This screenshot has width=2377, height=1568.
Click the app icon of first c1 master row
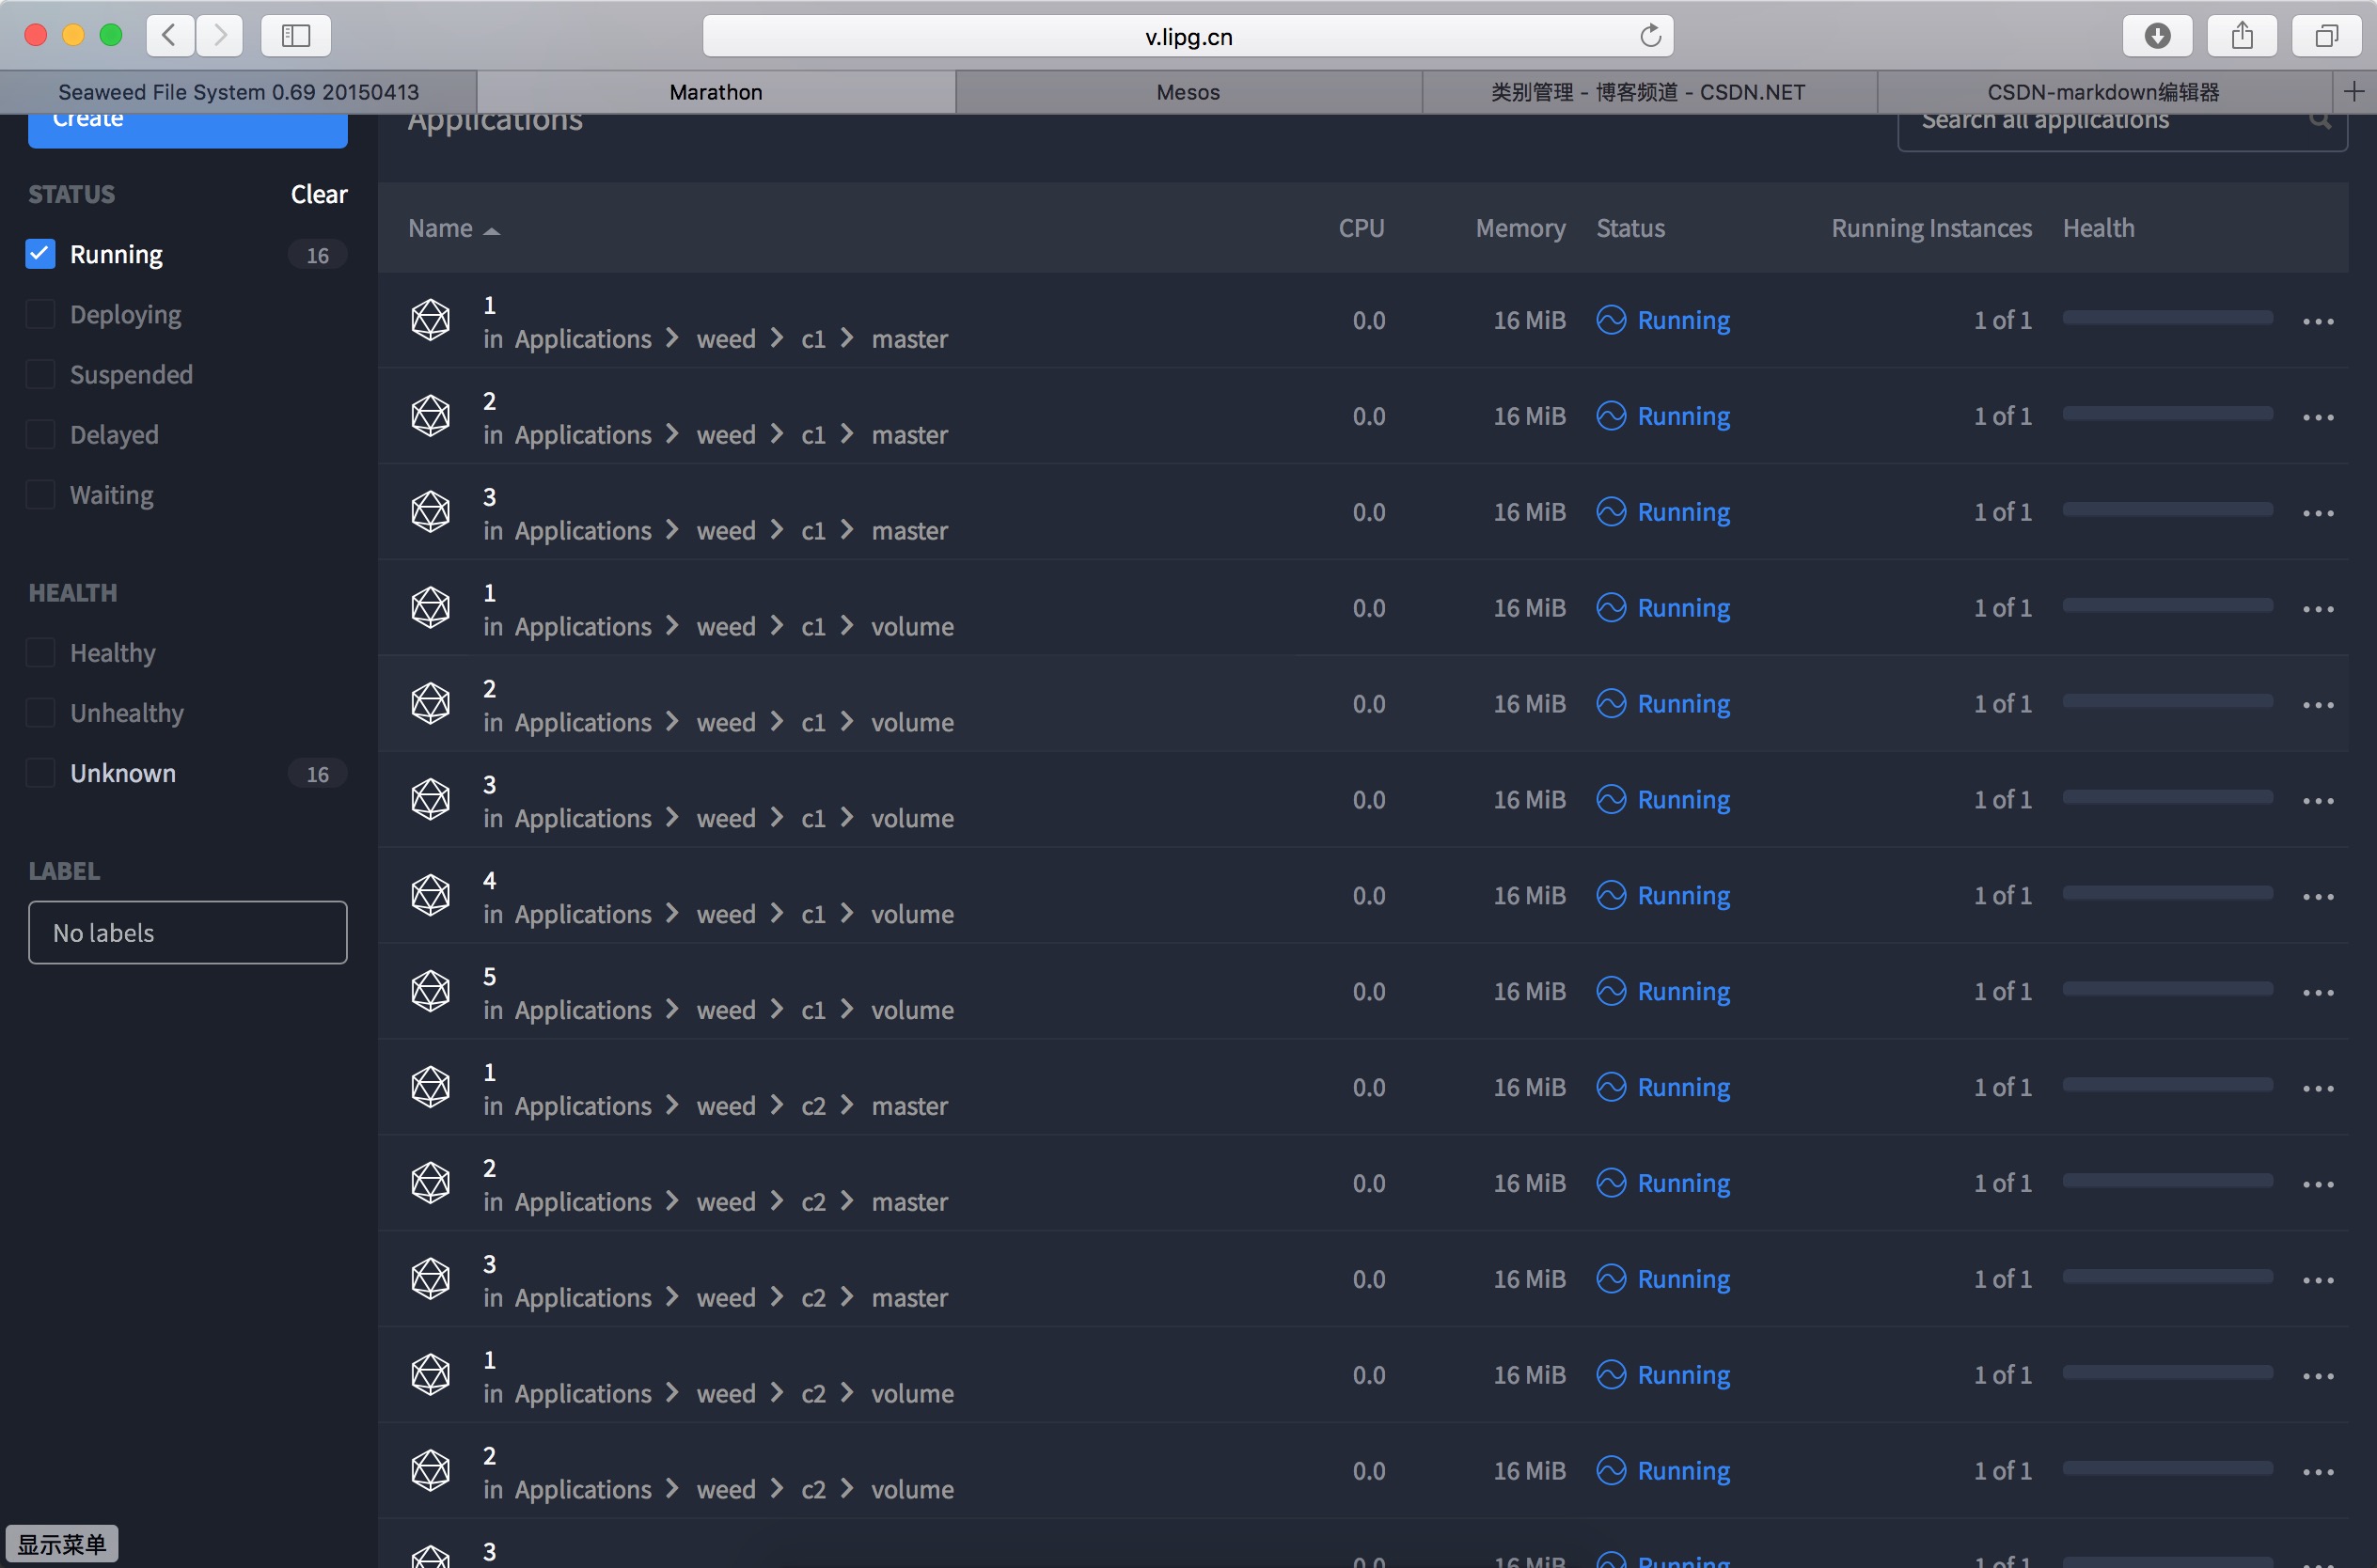click(431, 321)
